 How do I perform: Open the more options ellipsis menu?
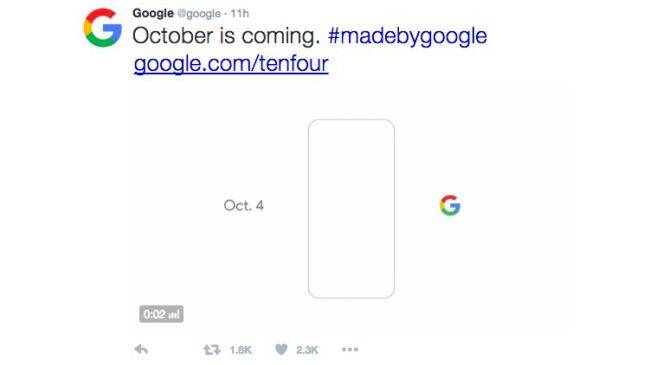point(350,350)
